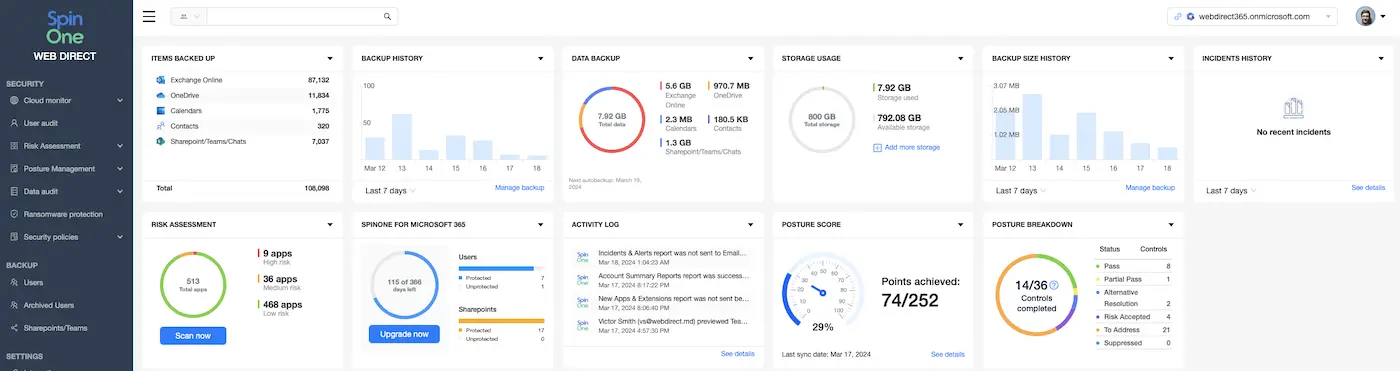Screen dimensions: 1400x371
Task: Click Manage backup link in Backup Size History
Action: click(x=1150, y=188)
